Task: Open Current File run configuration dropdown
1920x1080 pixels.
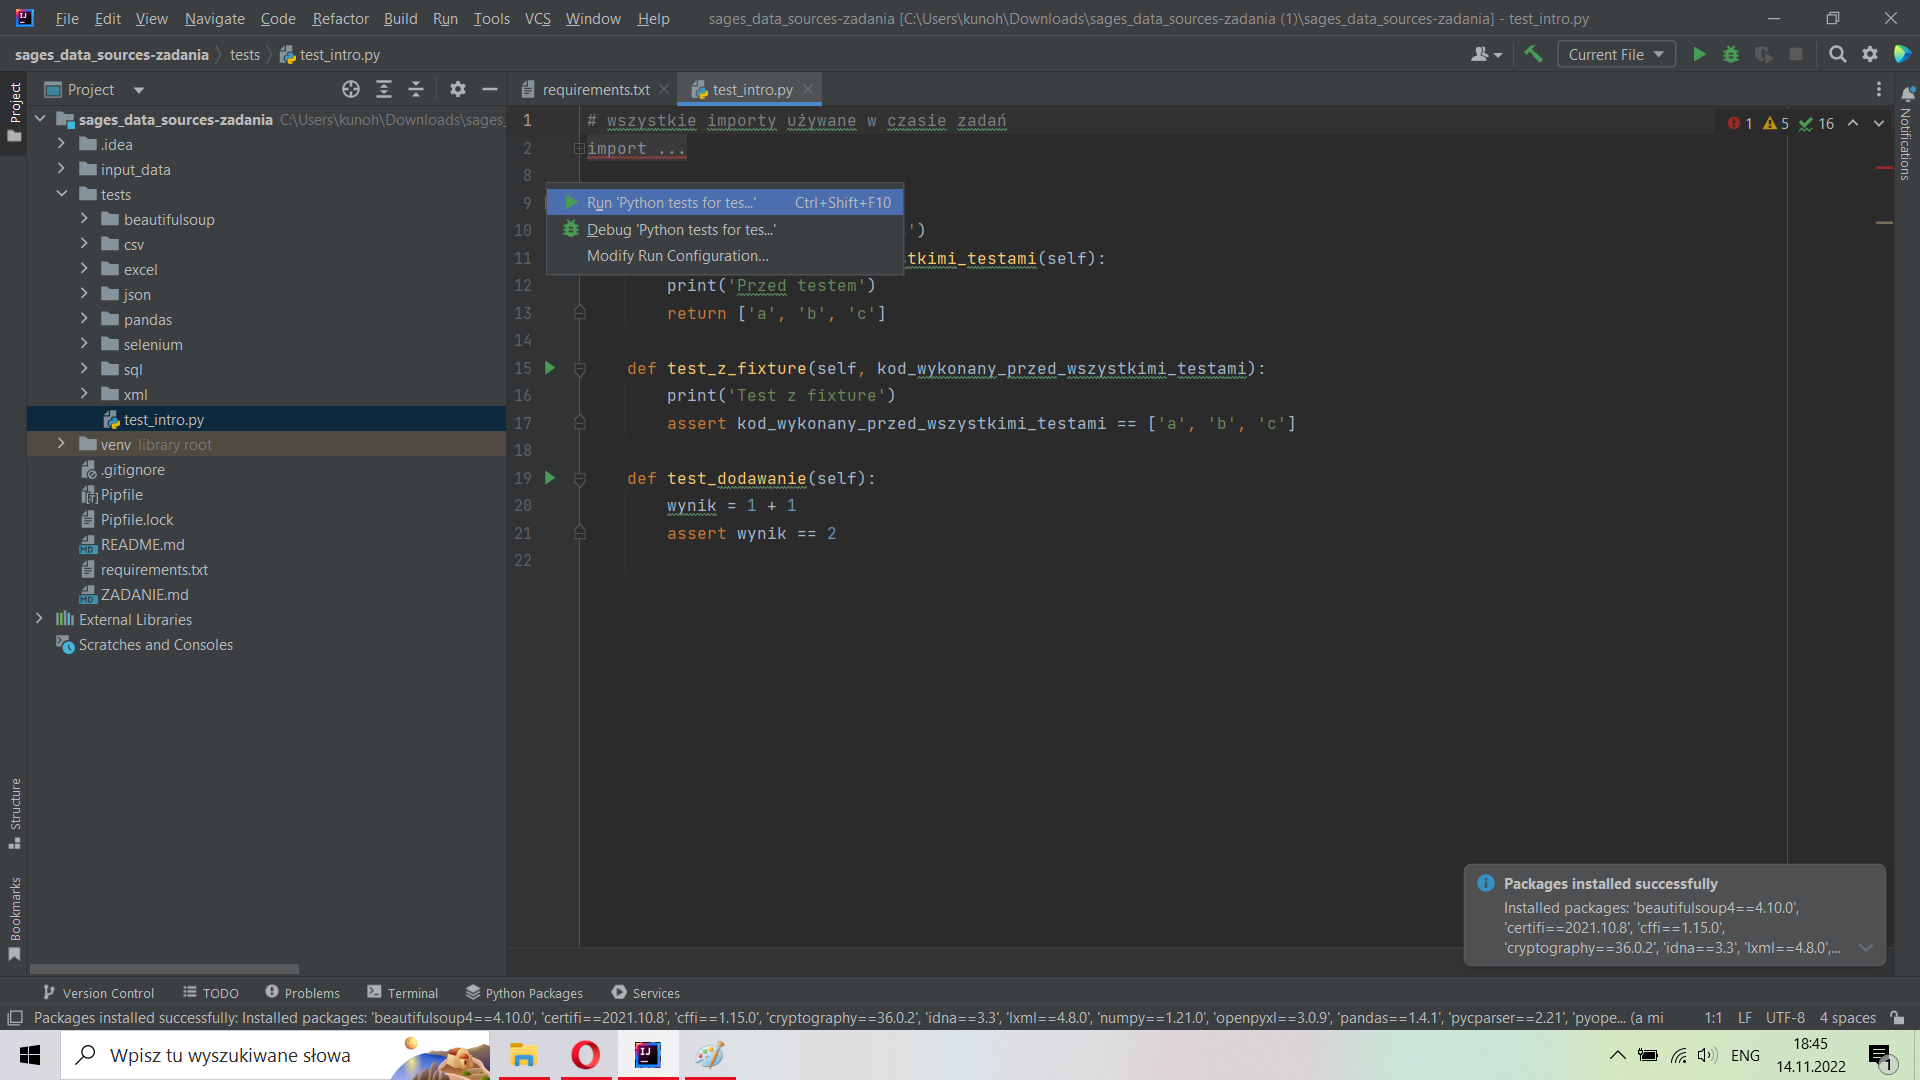Action: point(1615,54)
